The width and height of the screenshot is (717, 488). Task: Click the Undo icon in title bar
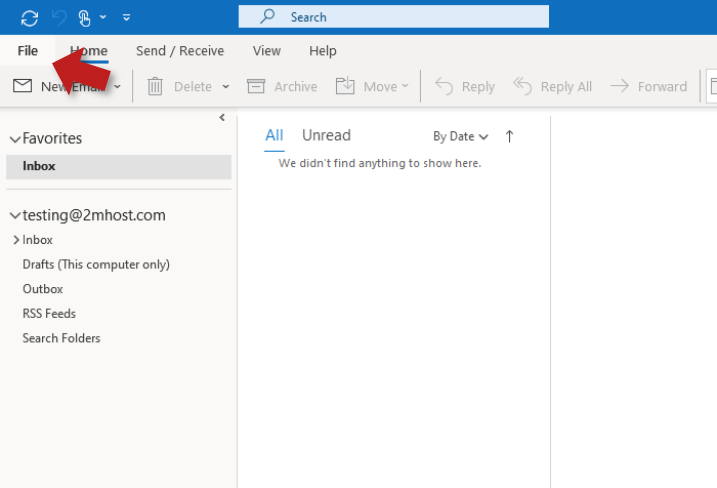tap(58, 17)
